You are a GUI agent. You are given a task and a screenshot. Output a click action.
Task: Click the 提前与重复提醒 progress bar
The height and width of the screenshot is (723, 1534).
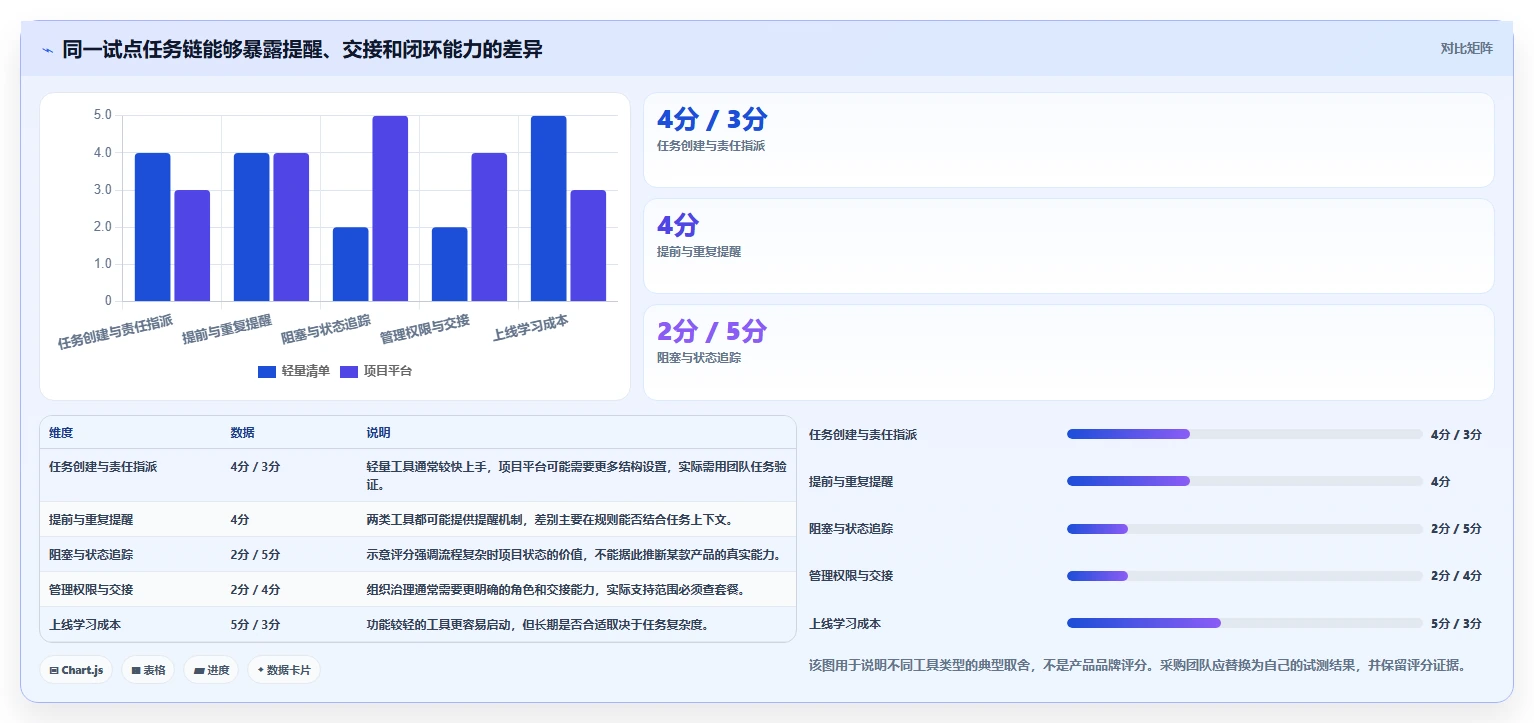pyautogui.click(x=1244, y=481)
